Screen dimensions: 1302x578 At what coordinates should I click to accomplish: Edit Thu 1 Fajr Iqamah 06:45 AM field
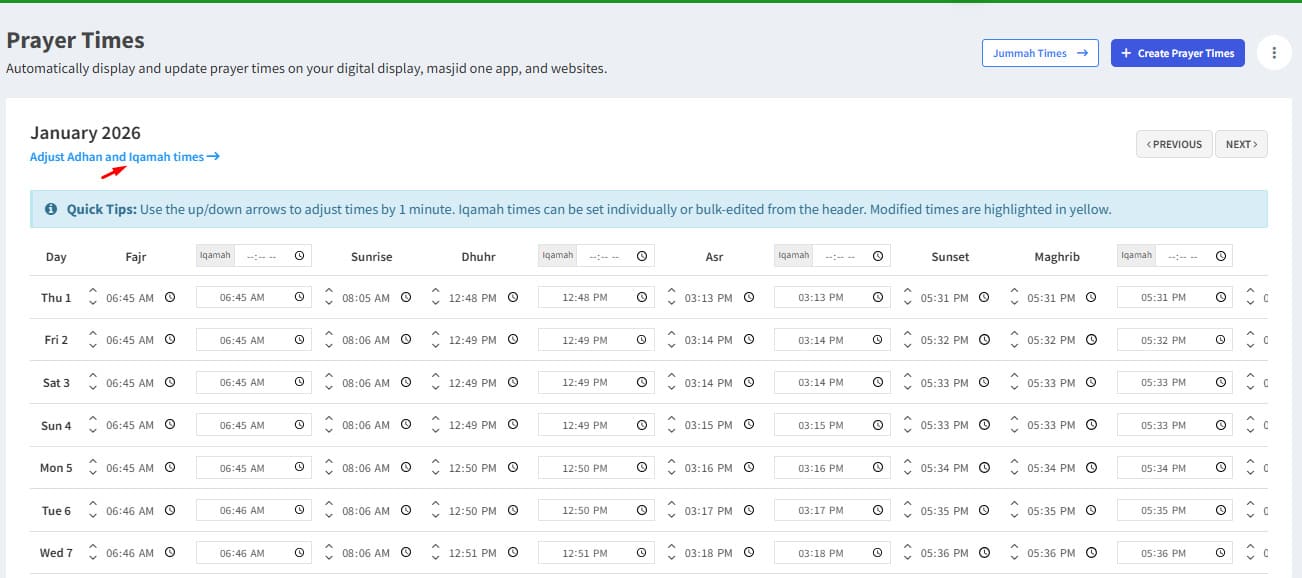point(254,298)
